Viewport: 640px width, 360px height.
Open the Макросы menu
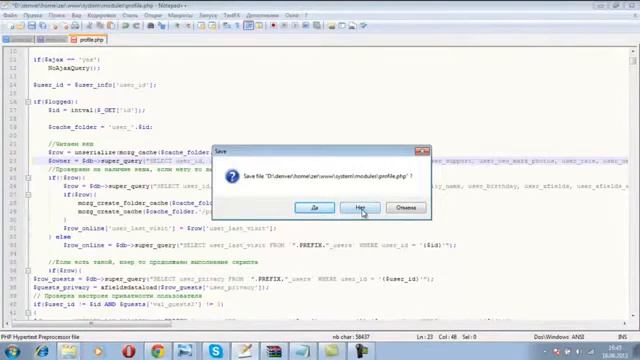coord(180,16)
